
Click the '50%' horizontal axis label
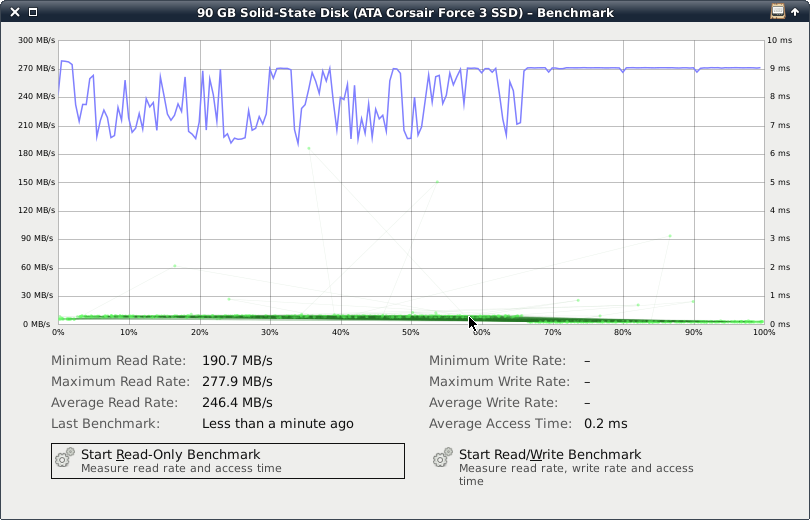point(411,333)
